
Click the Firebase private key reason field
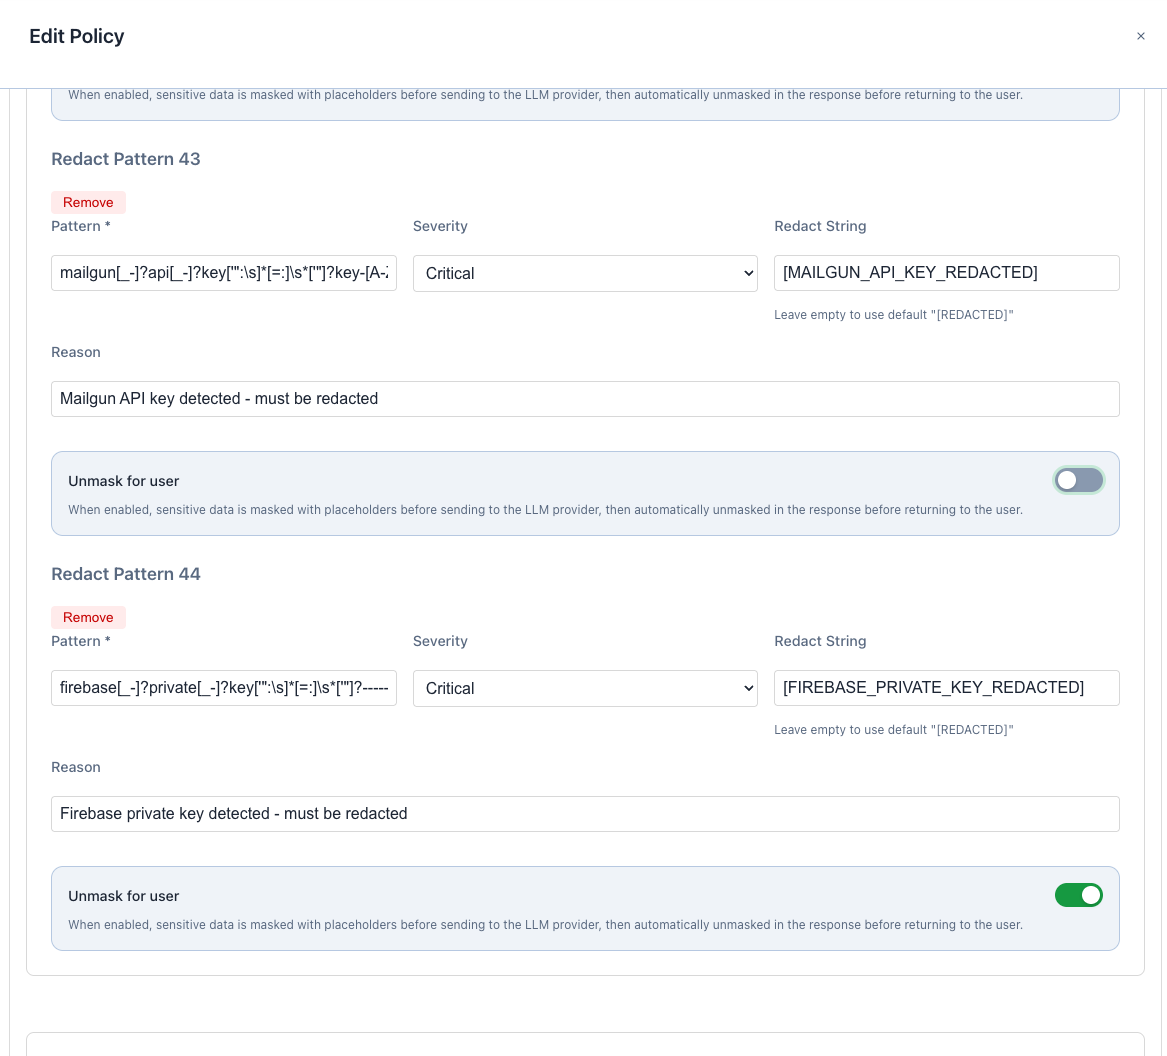585,814
